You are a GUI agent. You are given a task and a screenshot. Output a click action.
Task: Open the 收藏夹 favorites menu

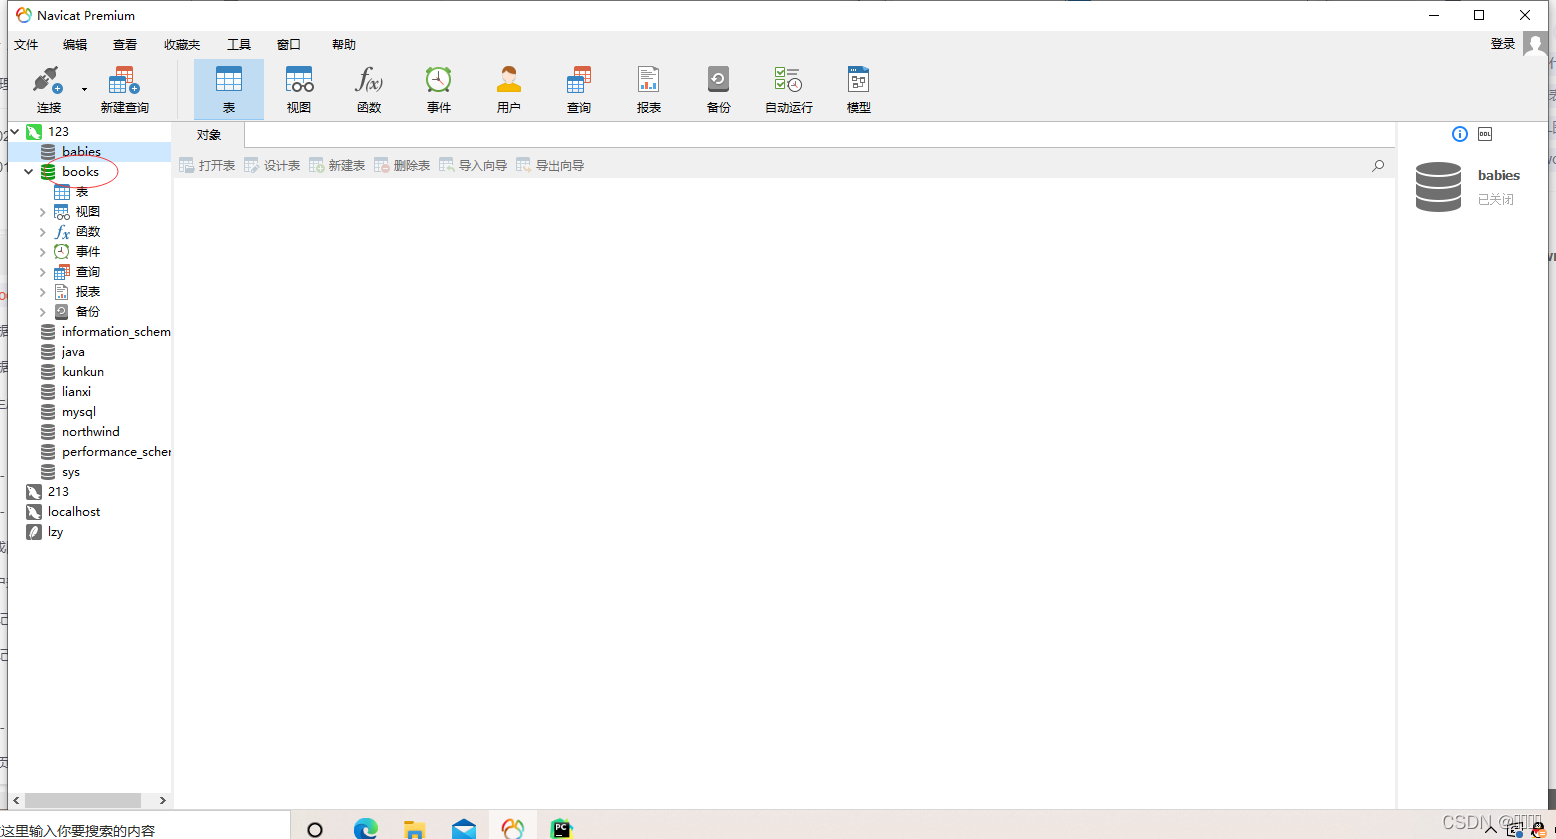[182, 45]
